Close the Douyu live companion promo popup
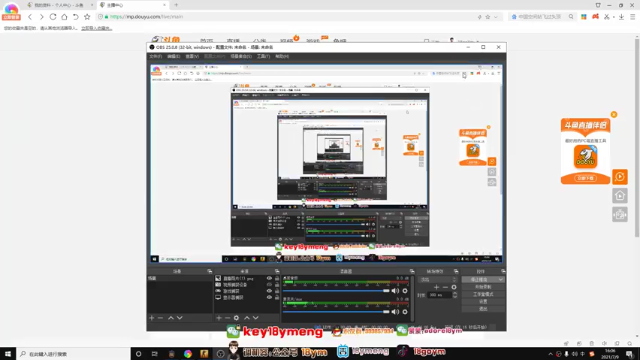The height and width of the screenshot is (360, 640). [x=613, y=115]
